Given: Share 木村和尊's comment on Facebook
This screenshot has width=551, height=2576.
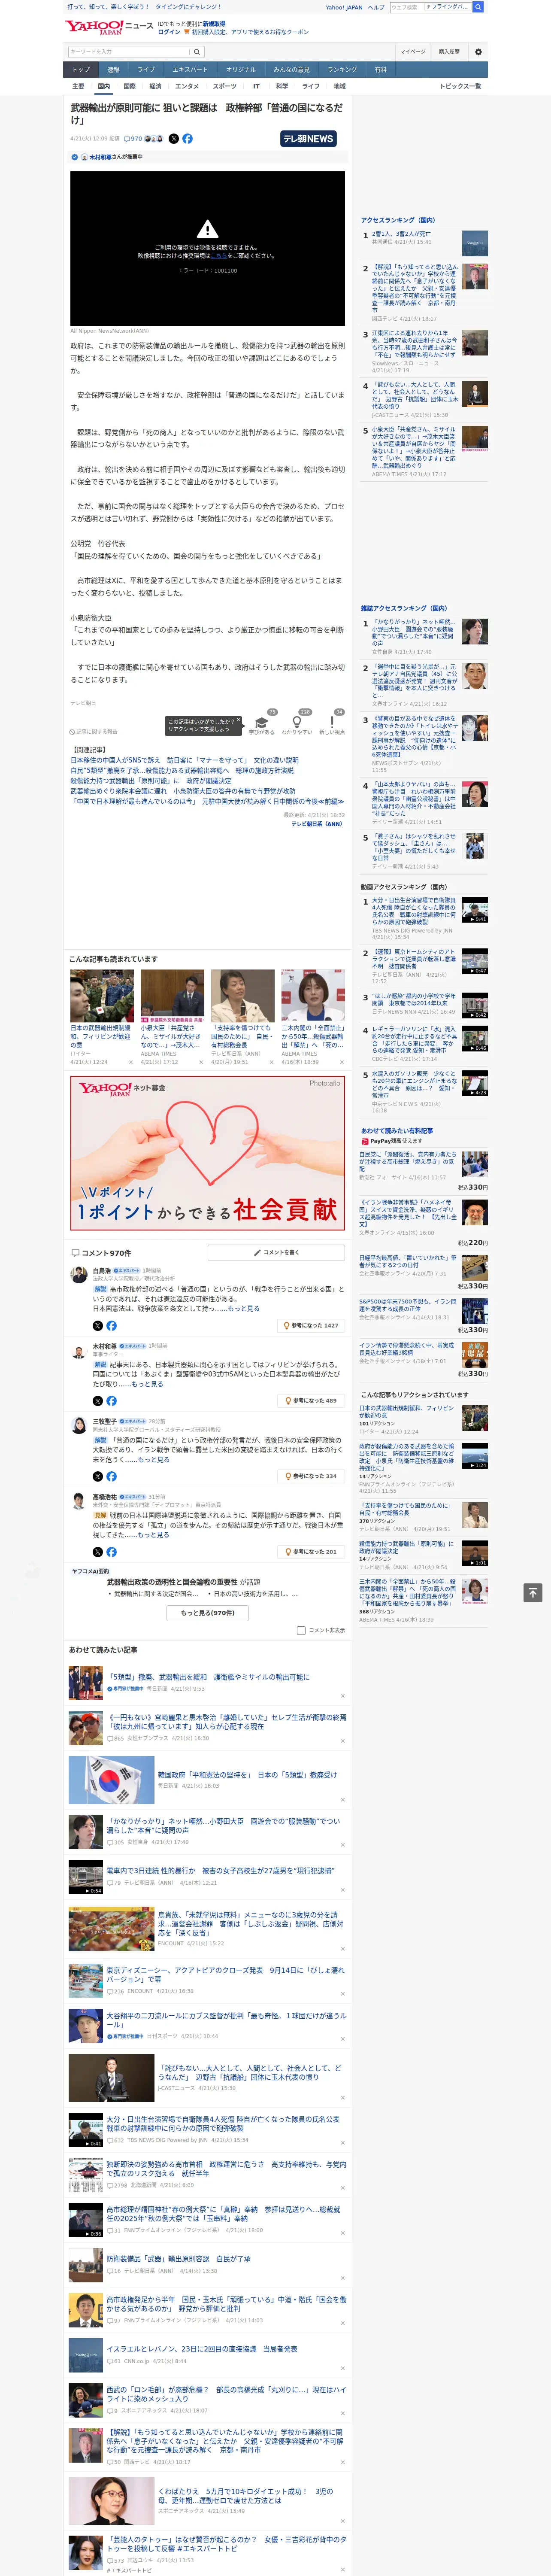Looking at the screenshot, I should point(111,1400).
